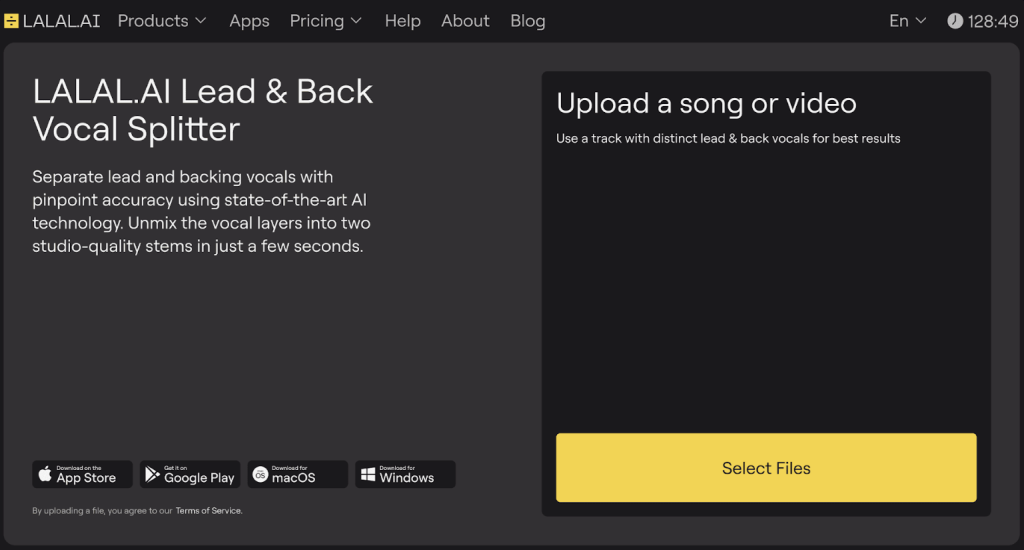This screenshot has height=550, width=1024.
Task: Click the LALAL.AI brand name text
Action: [61, 21]
